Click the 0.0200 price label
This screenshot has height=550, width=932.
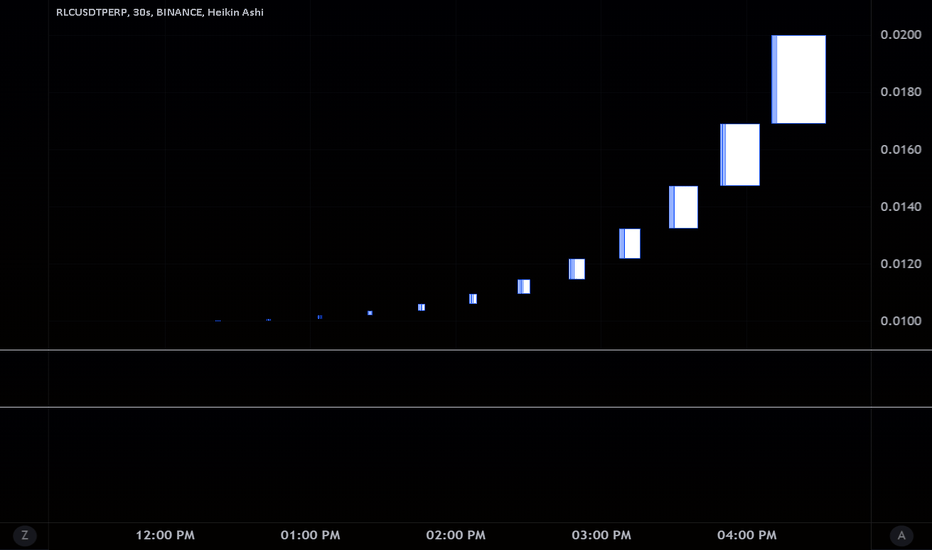pos(900,34)
